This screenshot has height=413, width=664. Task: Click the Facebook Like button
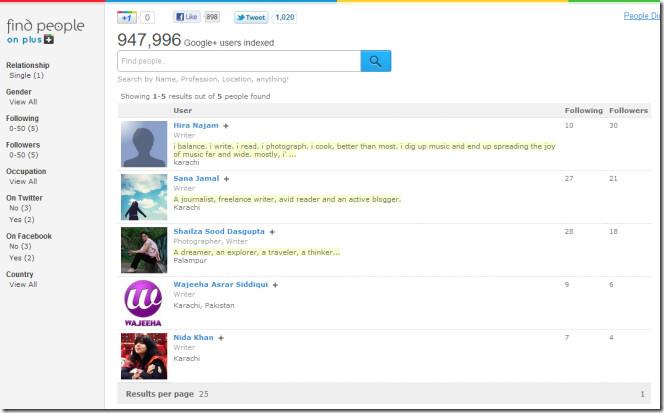(x=187, y=17)
